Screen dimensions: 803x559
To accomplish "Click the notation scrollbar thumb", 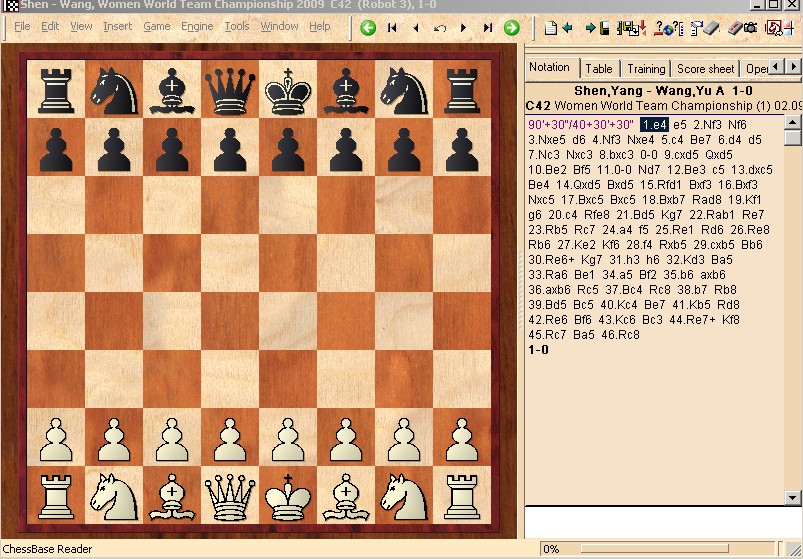I will 792,137.
